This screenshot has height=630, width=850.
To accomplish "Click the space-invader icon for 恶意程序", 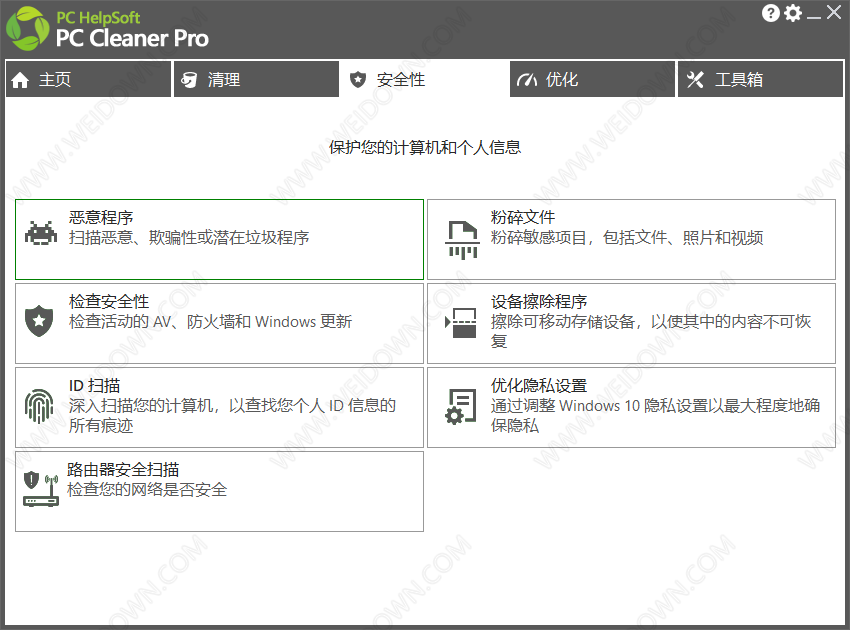I will 41,235.
